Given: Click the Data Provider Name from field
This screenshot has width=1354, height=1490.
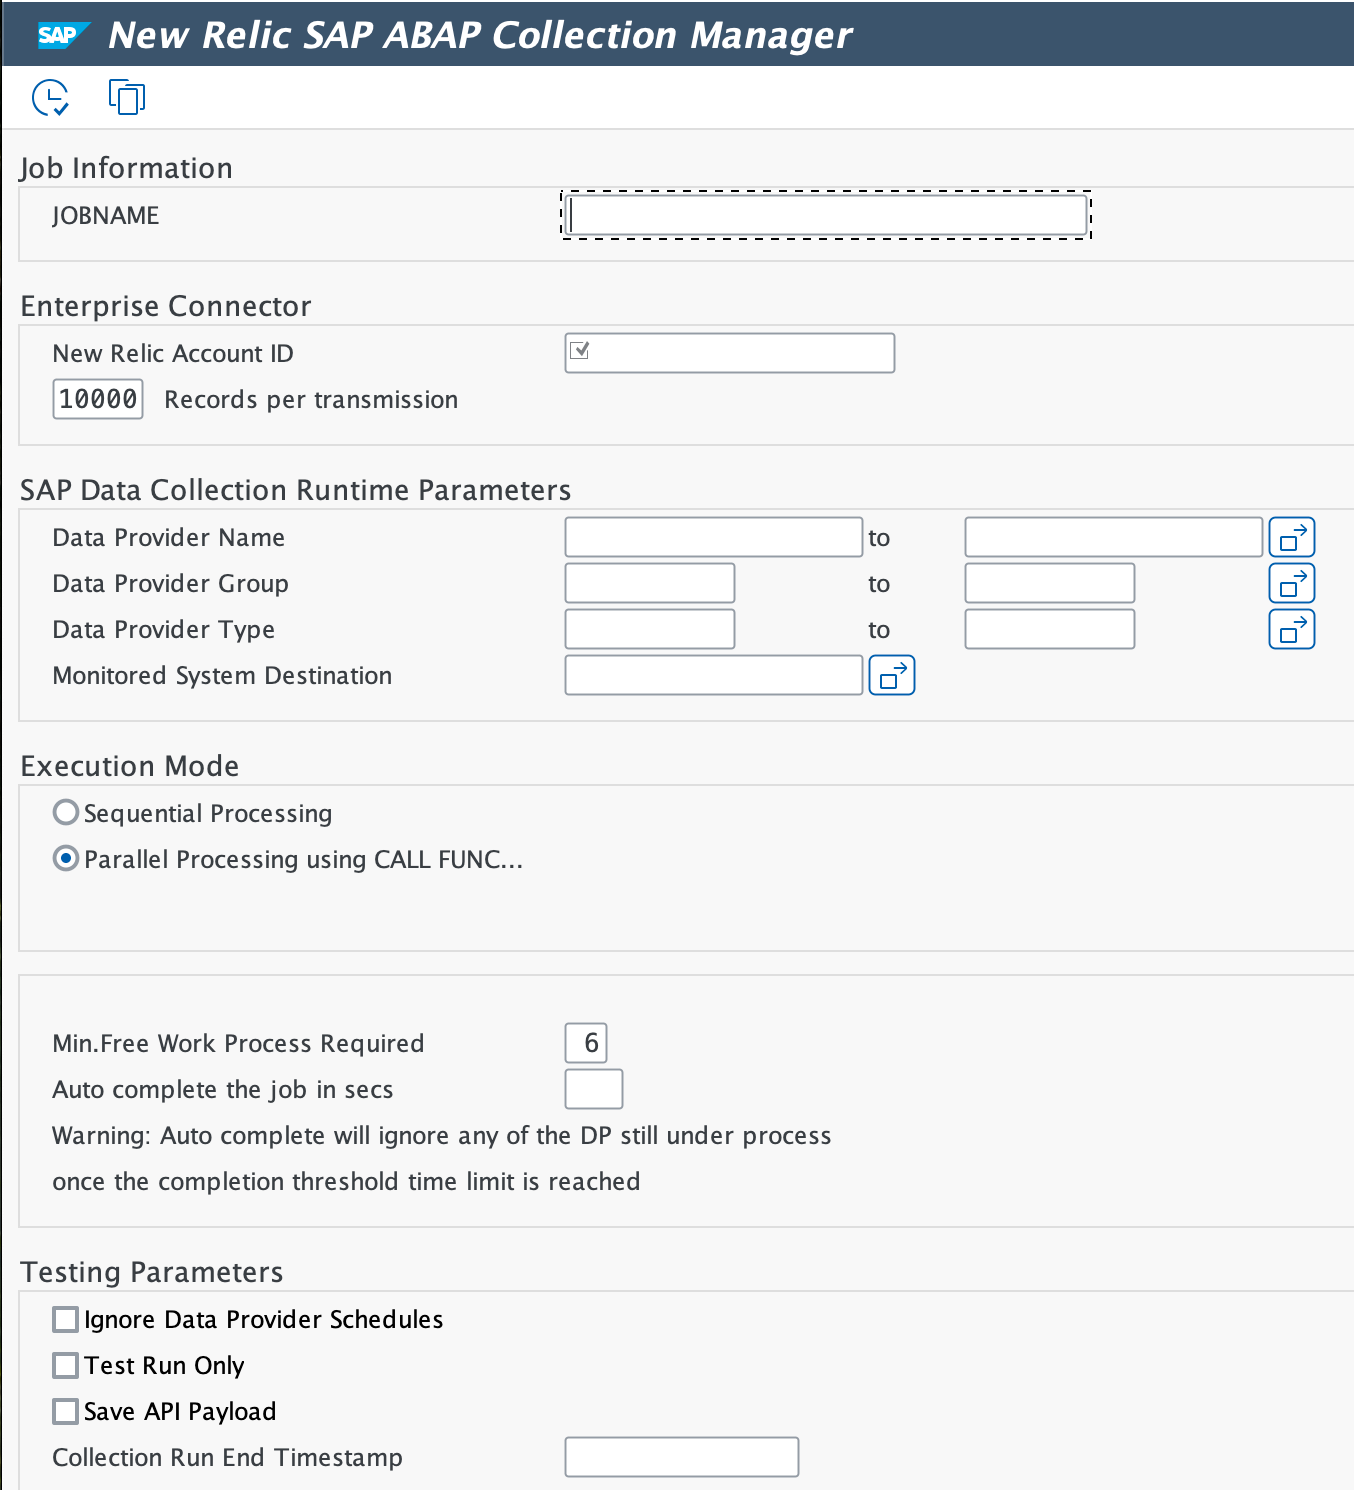Looking at the screenshot, I should pyautogui.click(x=712, y=537).
